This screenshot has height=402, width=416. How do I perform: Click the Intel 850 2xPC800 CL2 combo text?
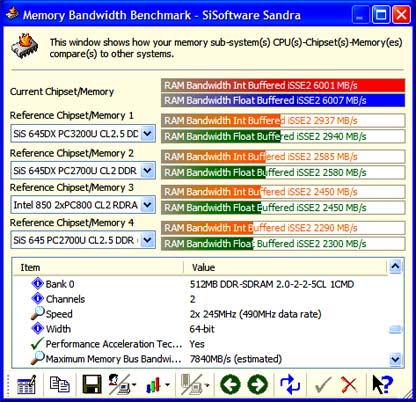(x=75, y=205)
